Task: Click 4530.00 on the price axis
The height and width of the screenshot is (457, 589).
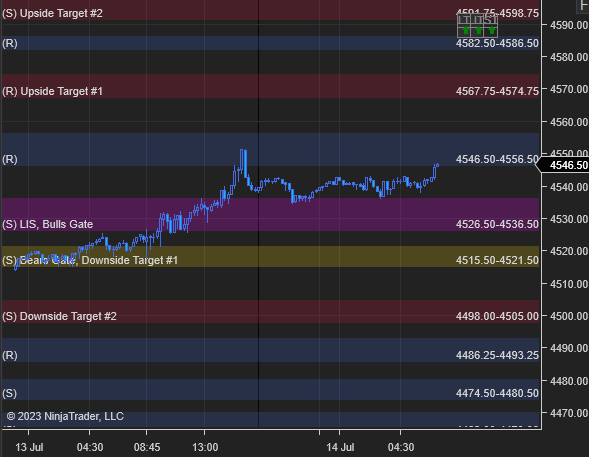Action: (x=569, y=219)
